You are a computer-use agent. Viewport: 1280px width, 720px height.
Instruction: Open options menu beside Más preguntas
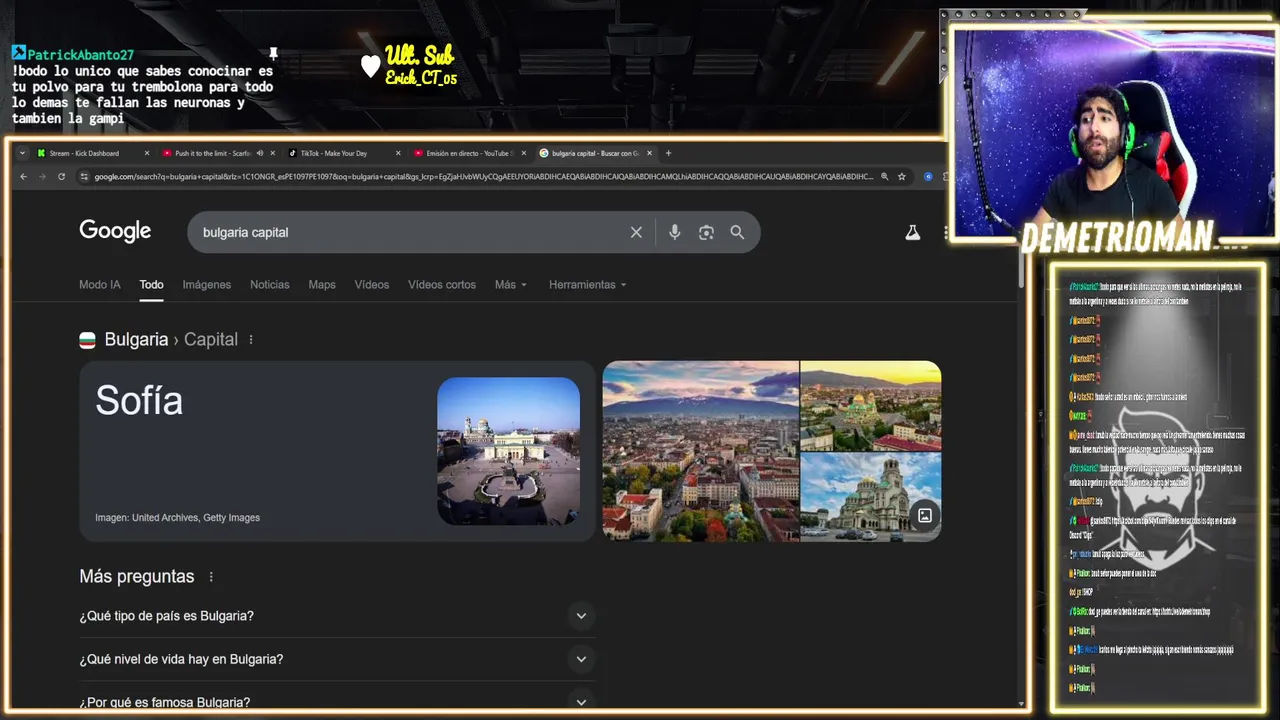click(x=211, y=577)
